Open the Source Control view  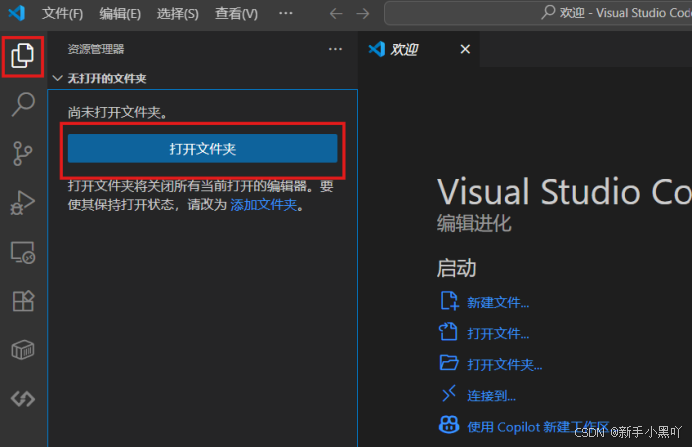pyautogui.click(x=23, y=153)
